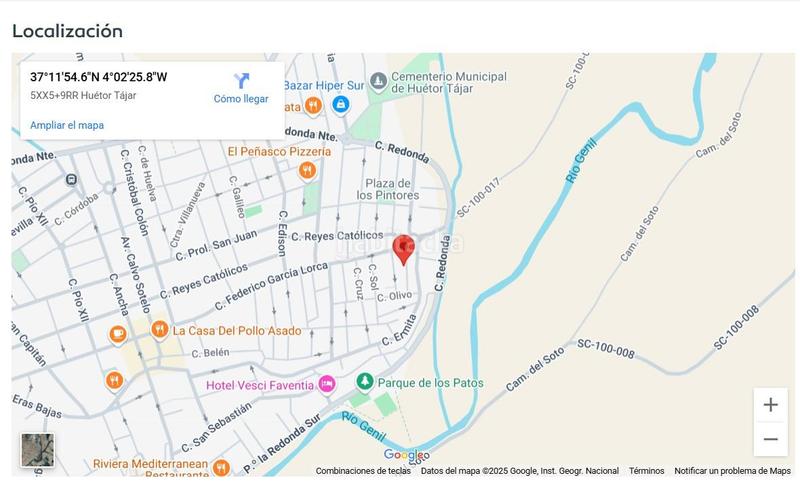Select El Peñasco Pizzería restaurant icon
Screen dimensions: 800x488
click(307, 170)
